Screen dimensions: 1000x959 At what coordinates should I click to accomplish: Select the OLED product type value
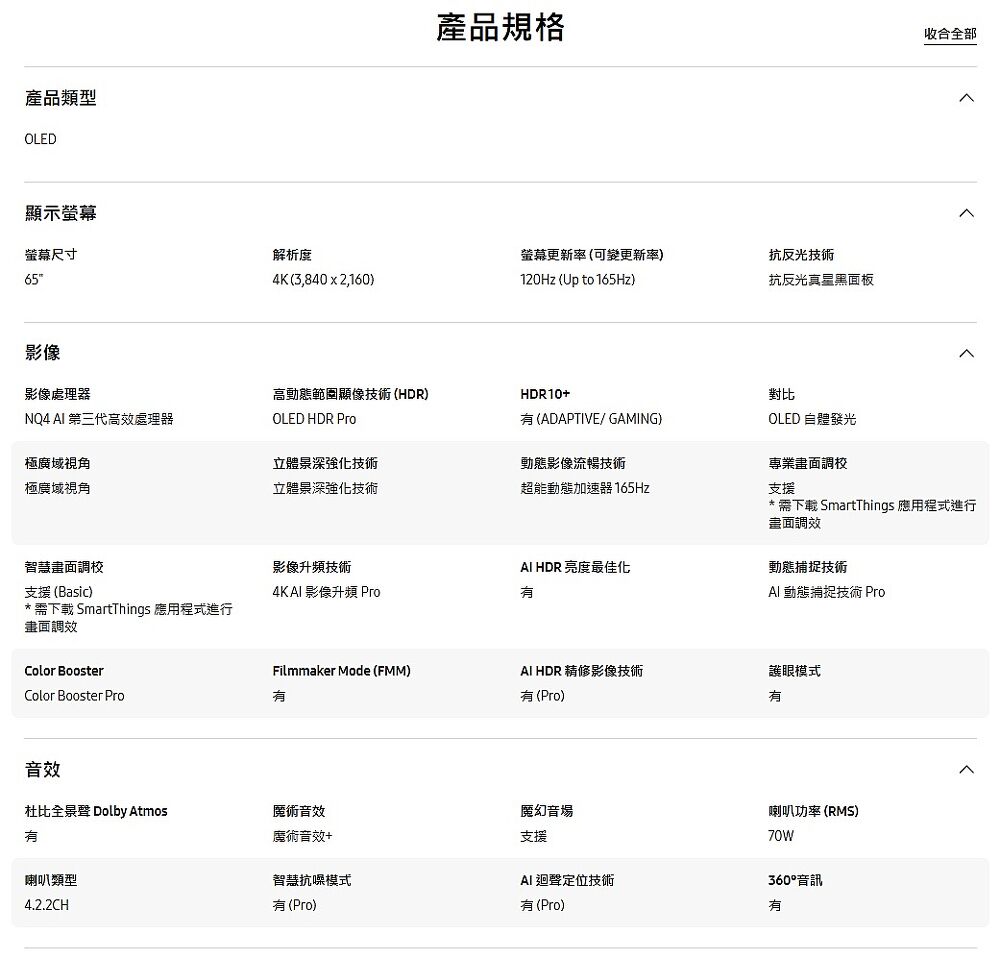pos(40,139)
